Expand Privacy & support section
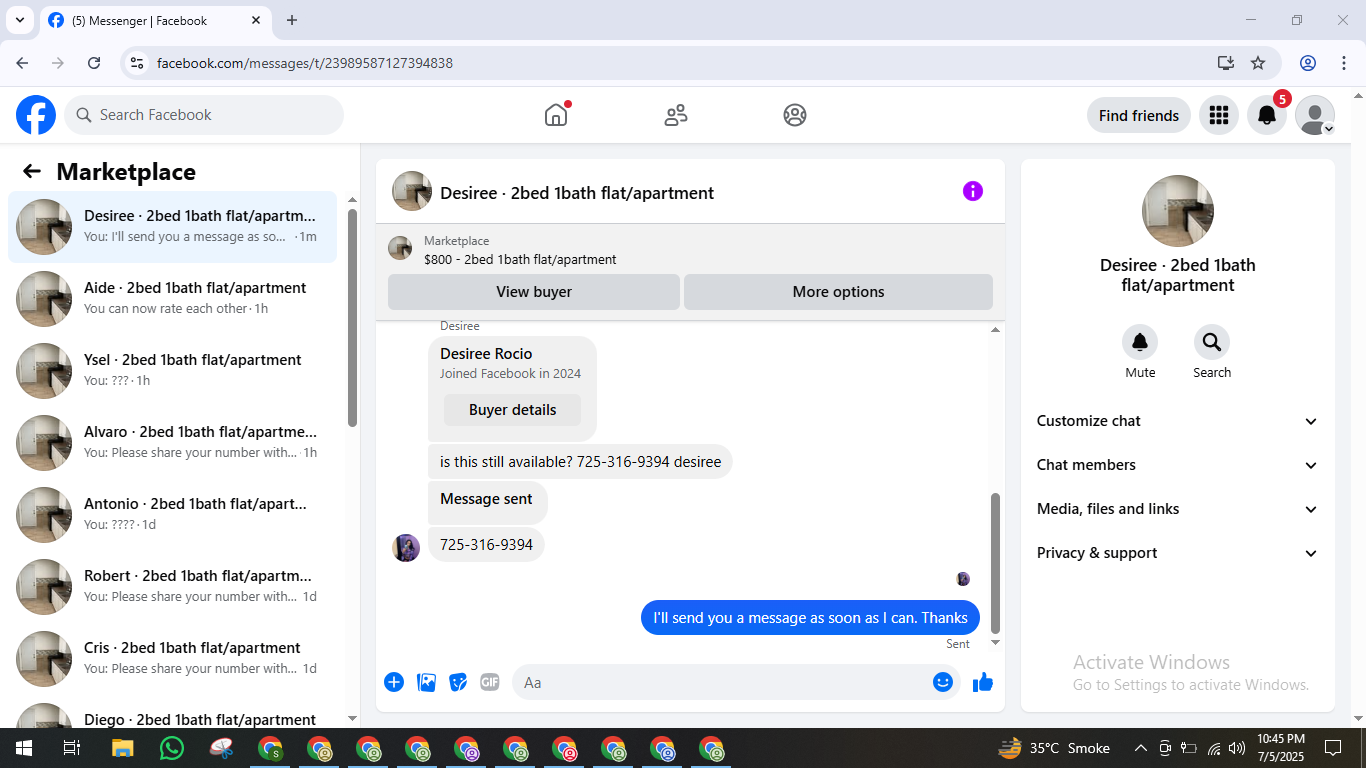This screenshot has width=1366, height=768. tap(1178, 553)
